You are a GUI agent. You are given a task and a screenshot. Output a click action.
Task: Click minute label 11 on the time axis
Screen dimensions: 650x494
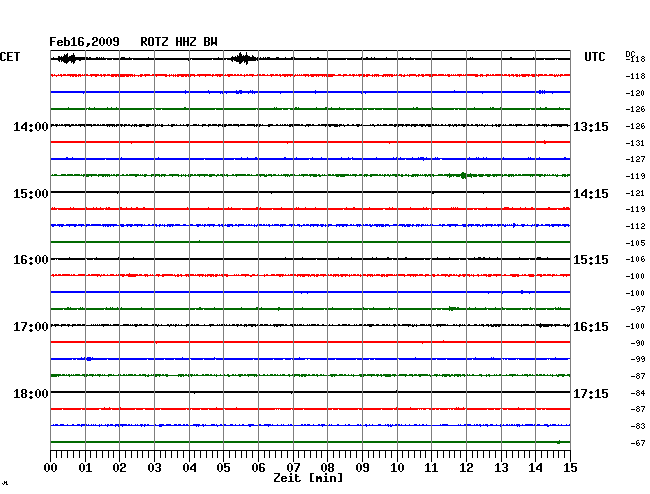431,467
